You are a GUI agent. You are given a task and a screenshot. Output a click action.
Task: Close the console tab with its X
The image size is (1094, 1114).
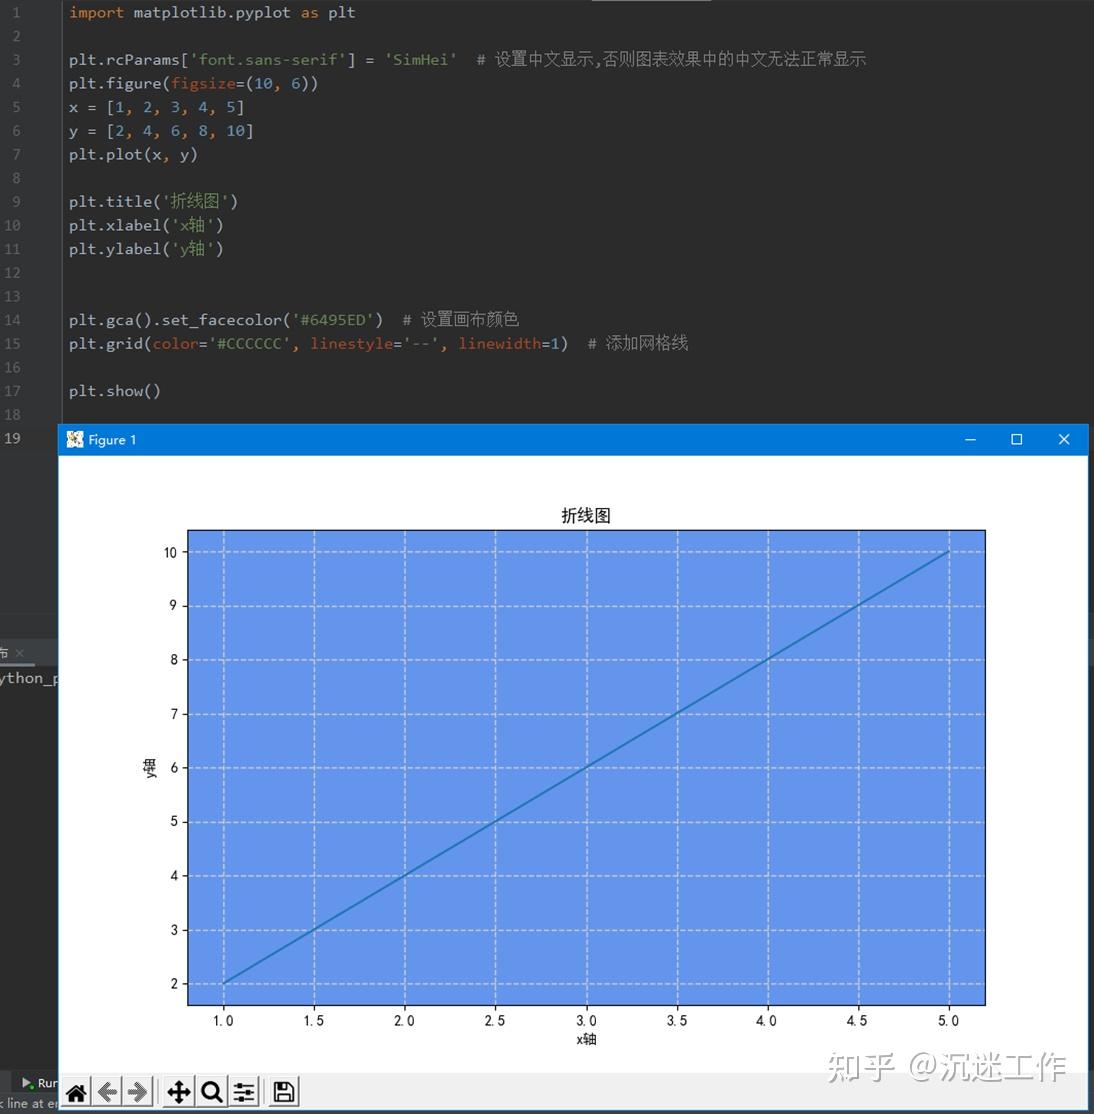pyautogui.click(x=19, y=652)
